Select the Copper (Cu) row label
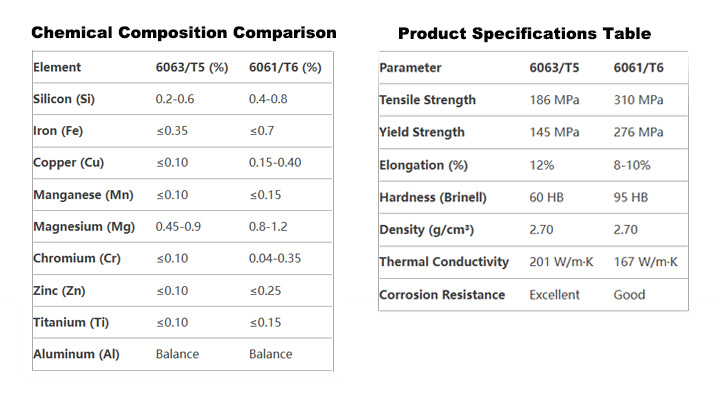 (69, 163)
